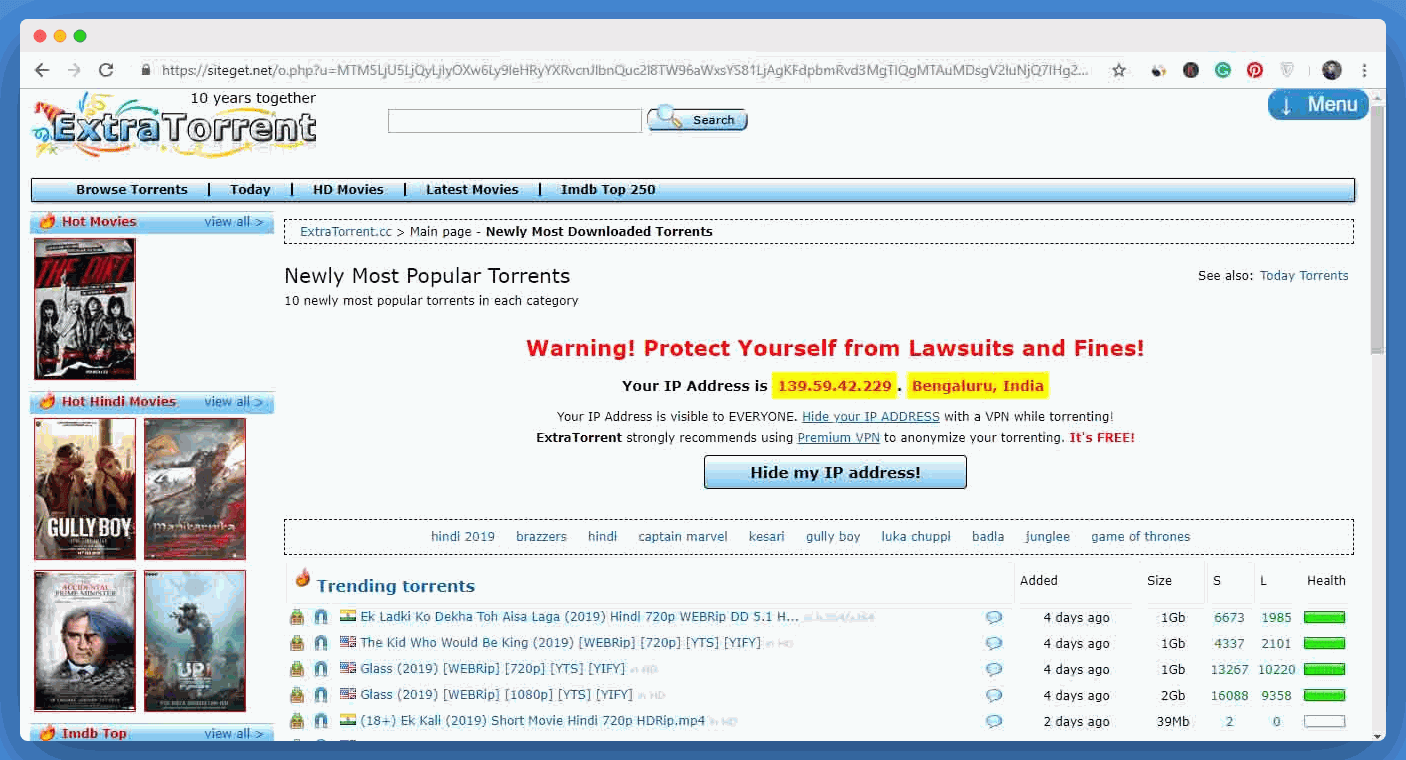Click magnet icon for Ek Kali short movie

coord(321,721)
